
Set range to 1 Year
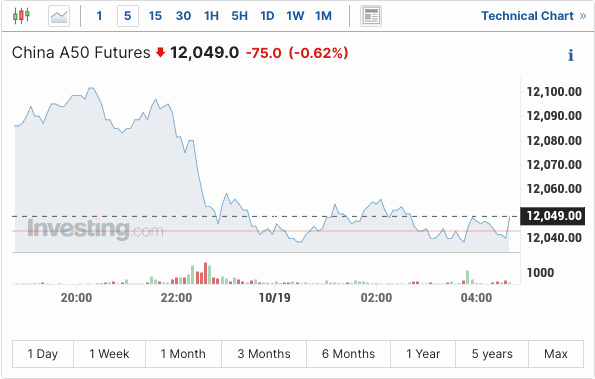click(423, 354)
